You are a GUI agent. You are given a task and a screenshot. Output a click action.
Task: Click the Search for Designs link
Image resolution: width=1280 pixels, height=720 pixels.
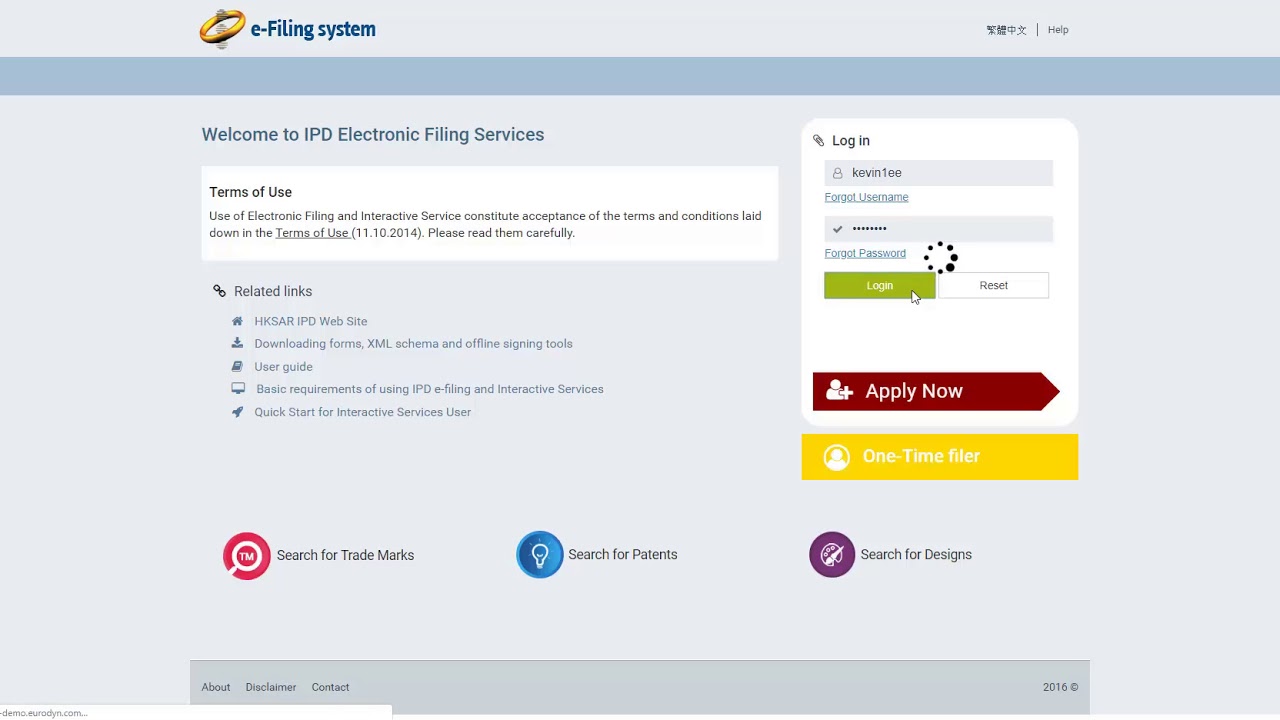pos(916,554)
